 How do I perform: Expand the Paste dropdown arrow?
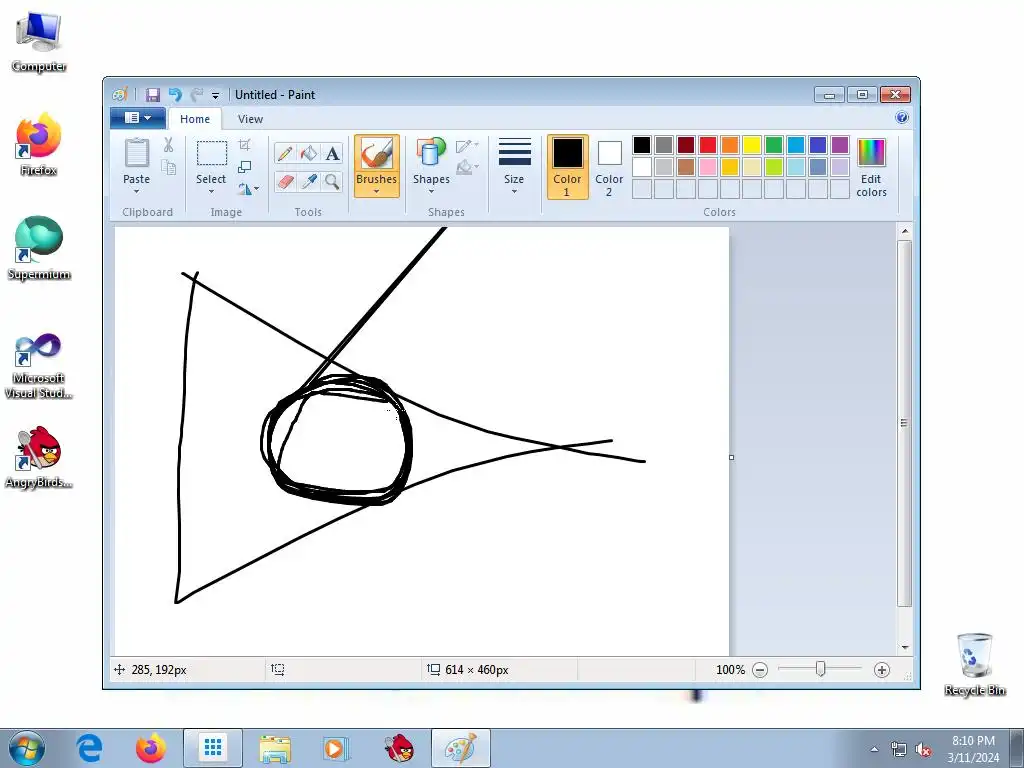coord(136,191)
